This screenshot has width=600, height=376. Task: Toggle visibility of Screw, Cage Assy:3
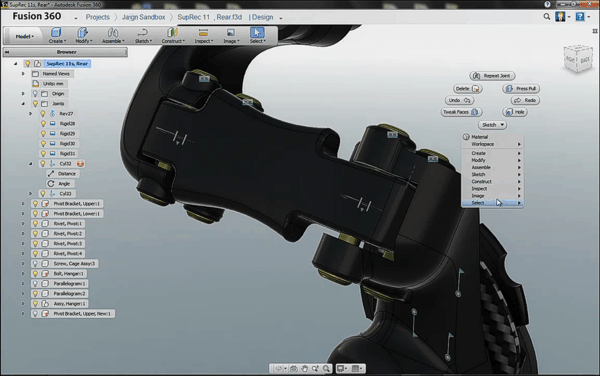[x=35, y=264]
